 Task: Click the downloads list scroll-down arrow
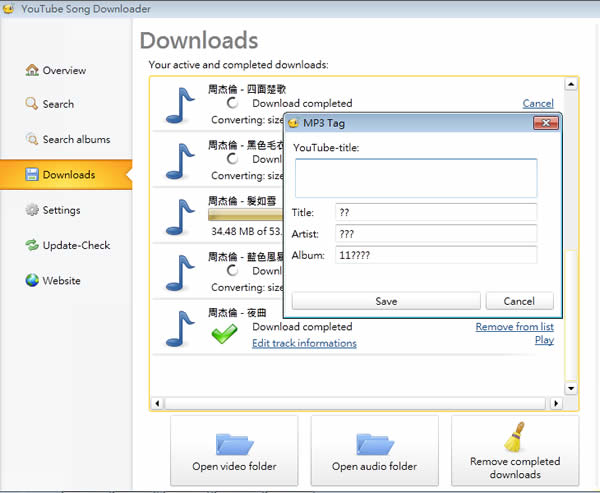coord(571,389)
